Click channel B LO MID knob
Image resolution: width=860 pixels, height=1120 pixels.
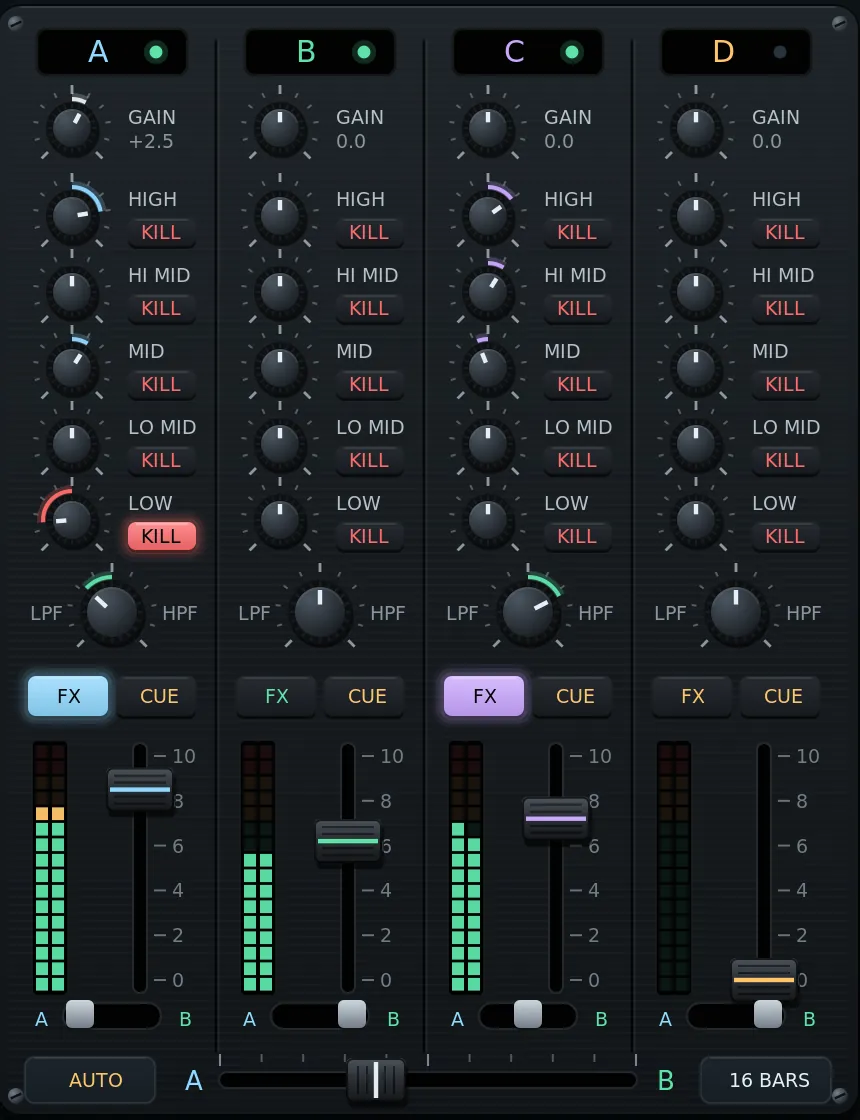(280, 444)
